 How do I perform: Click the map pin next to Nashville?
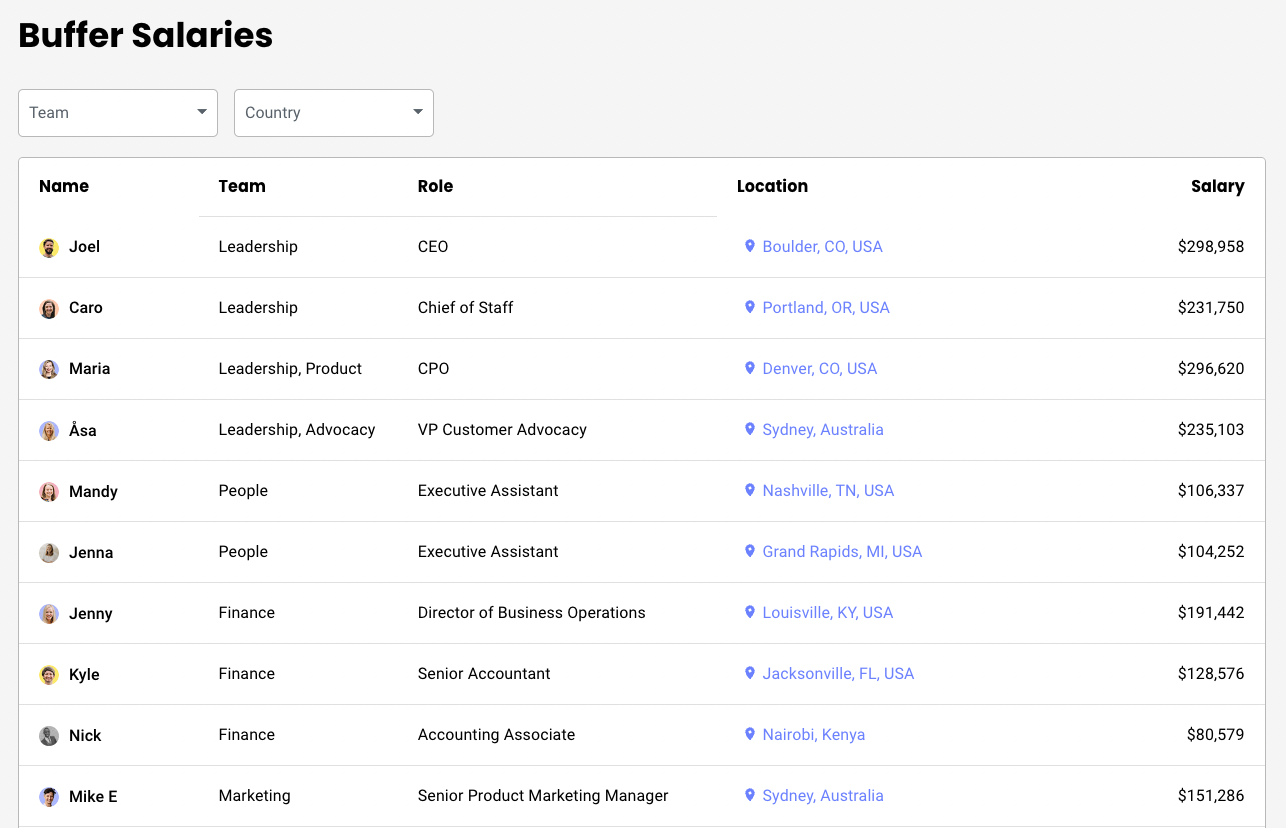pyautogui.click(x=750, y=490)
